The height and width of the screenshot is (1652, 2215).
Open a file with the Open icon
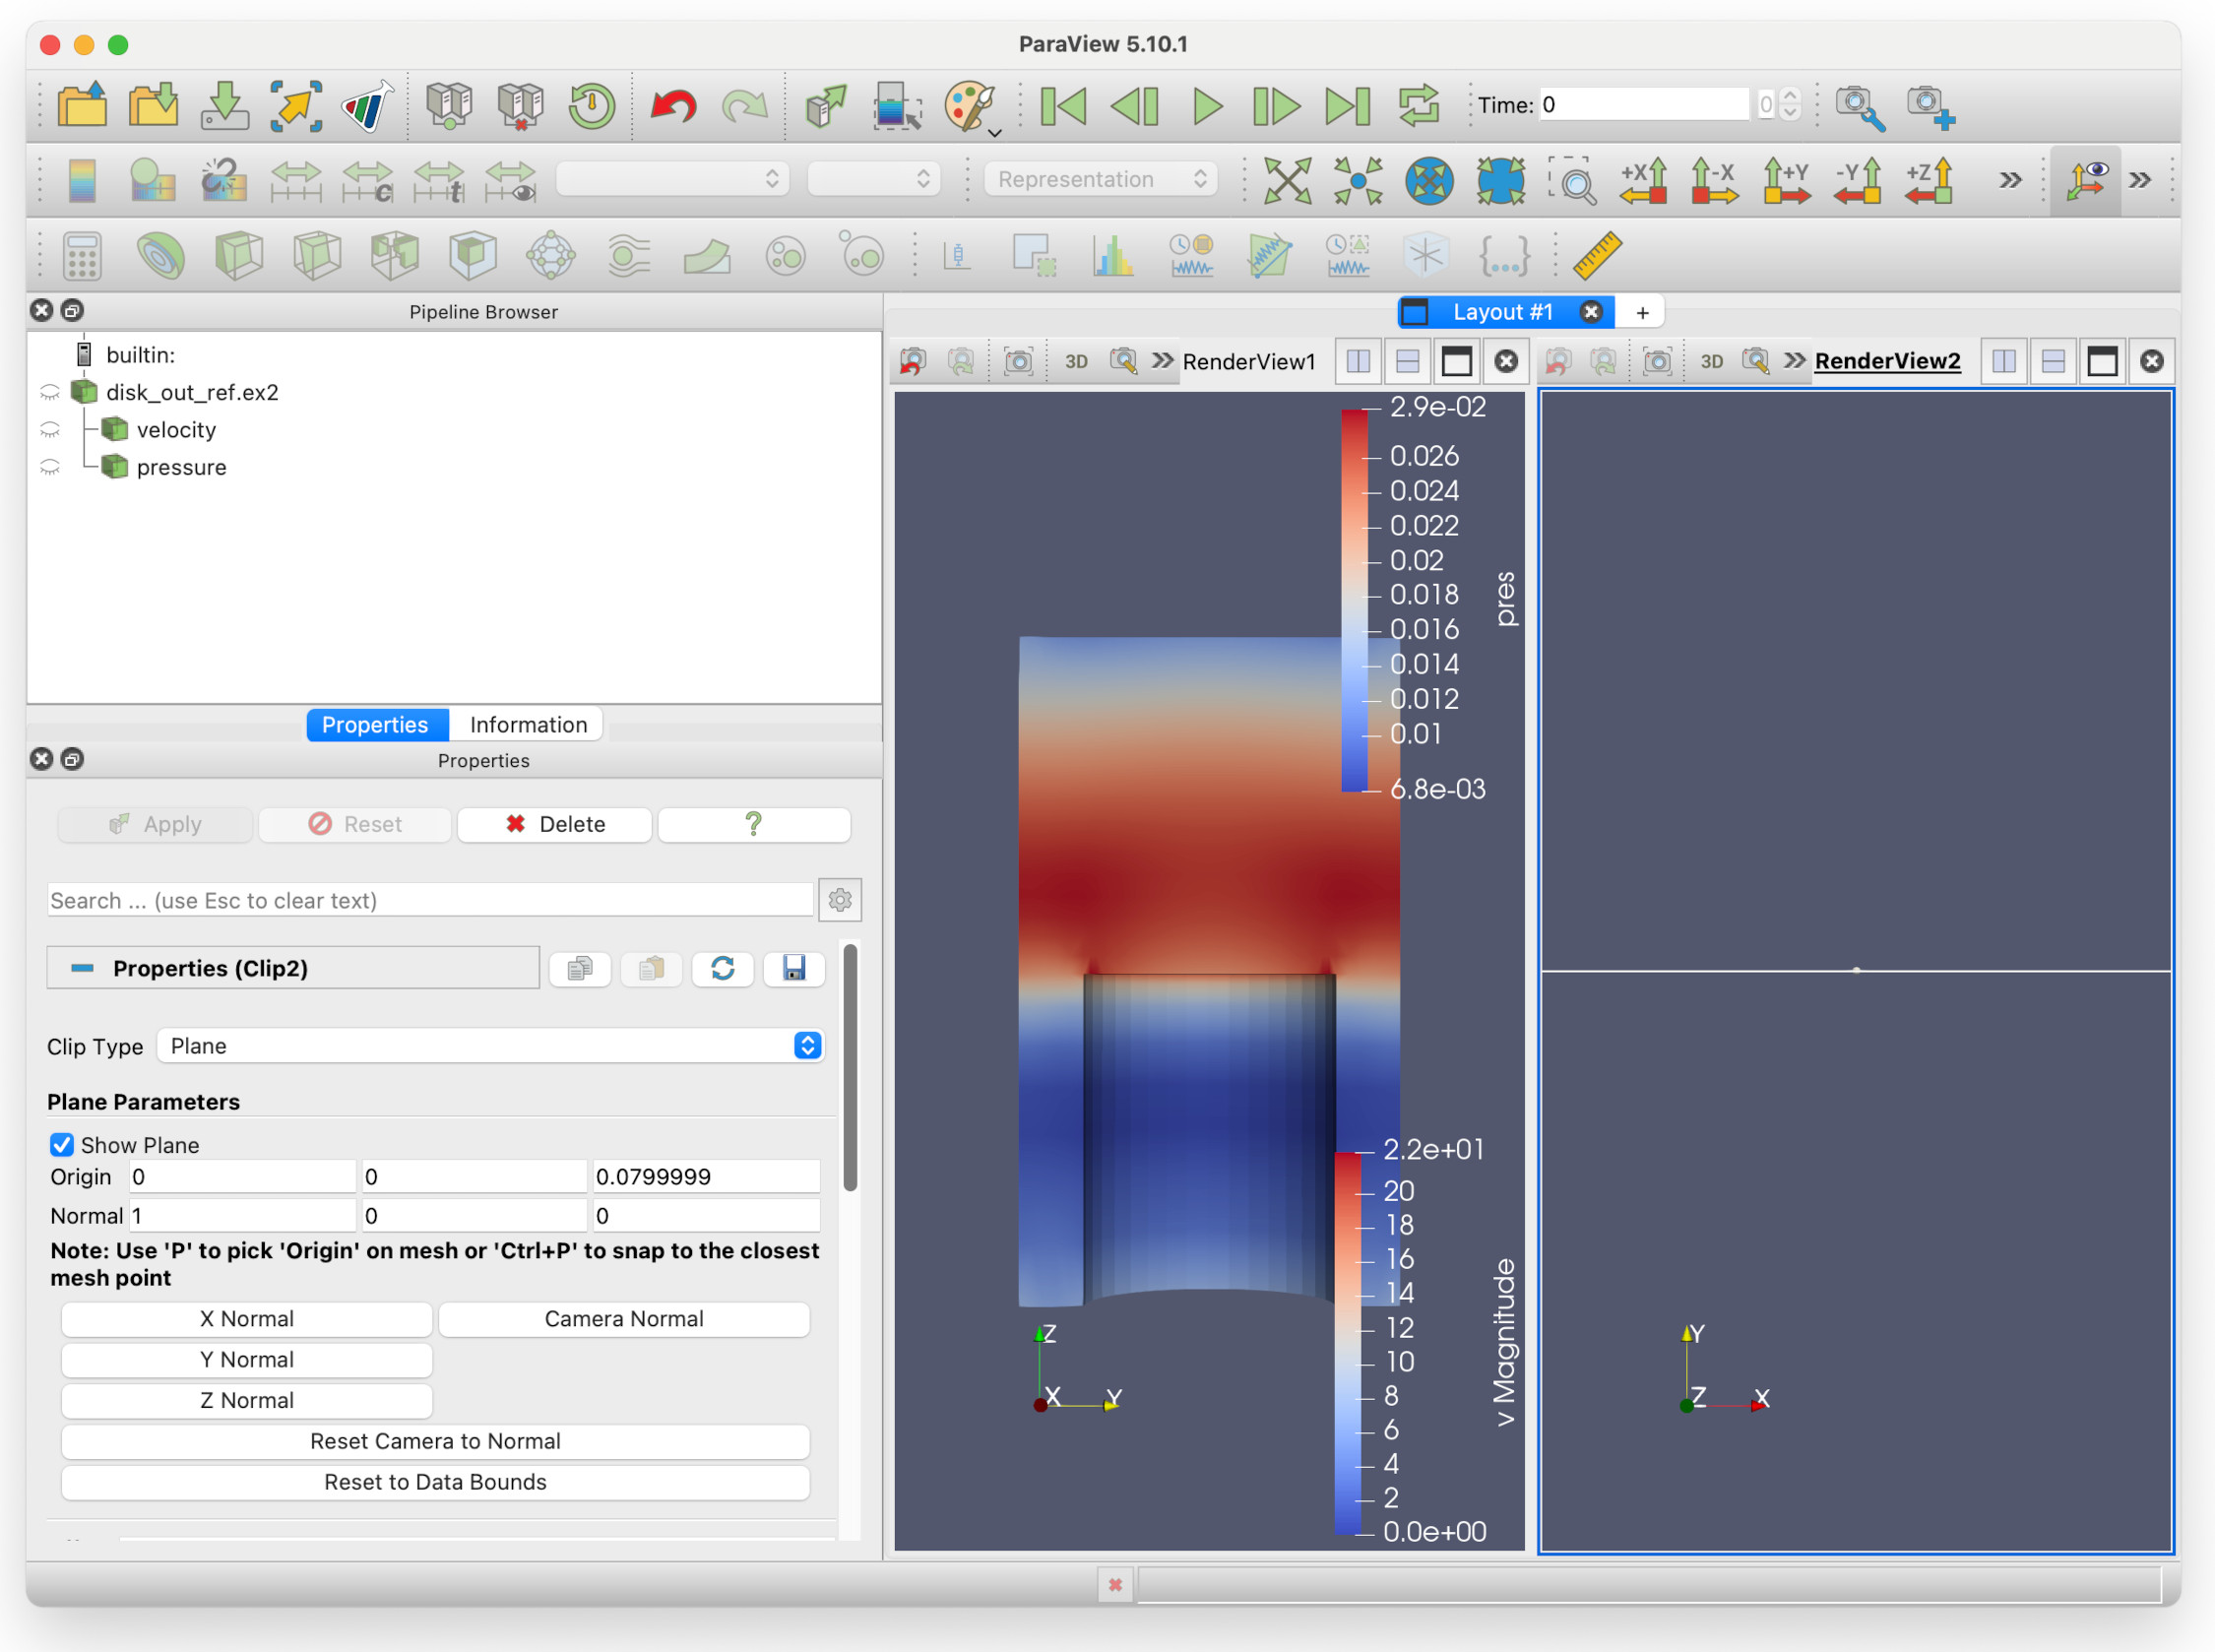tap(82, 105)
